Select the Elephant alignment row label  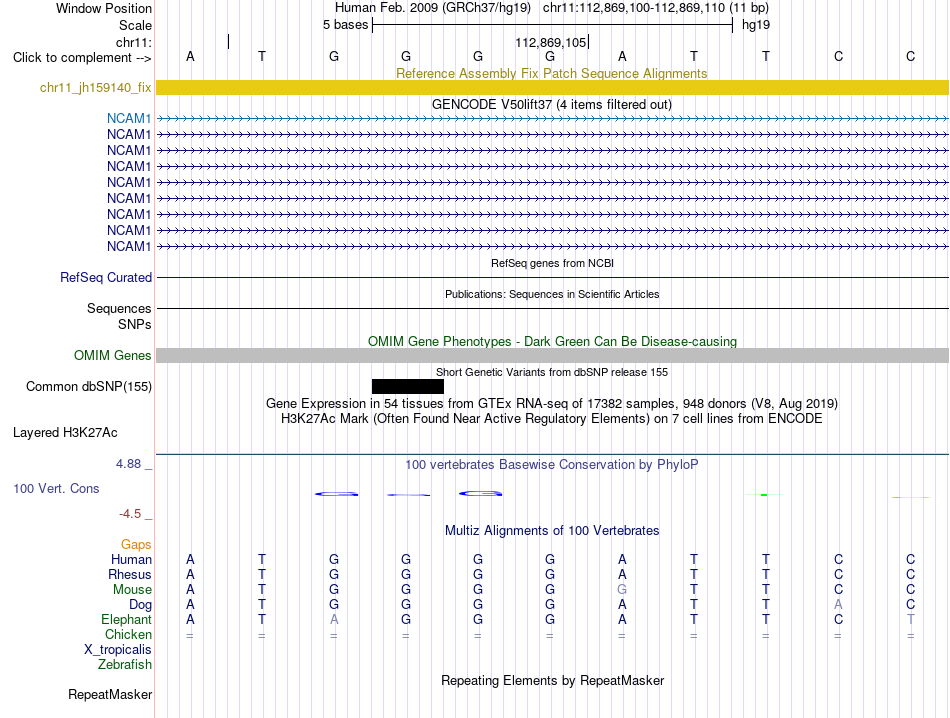pos(126,619)
